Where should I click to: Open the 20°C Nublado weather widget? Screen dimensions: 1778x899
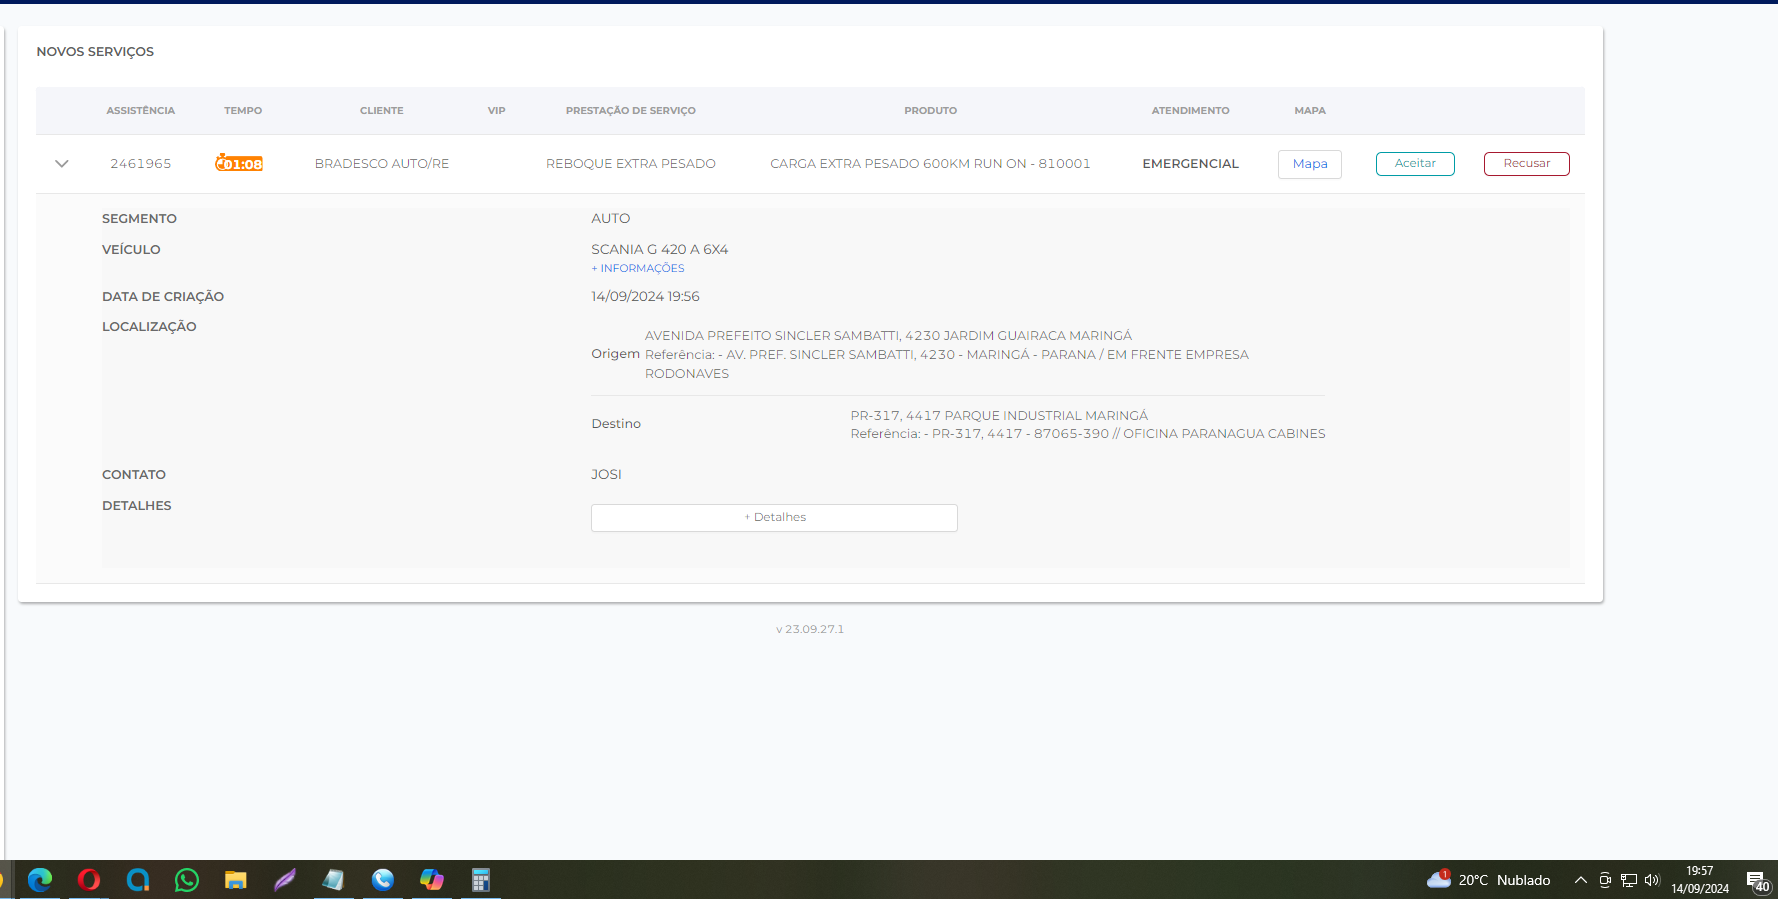1489,880
